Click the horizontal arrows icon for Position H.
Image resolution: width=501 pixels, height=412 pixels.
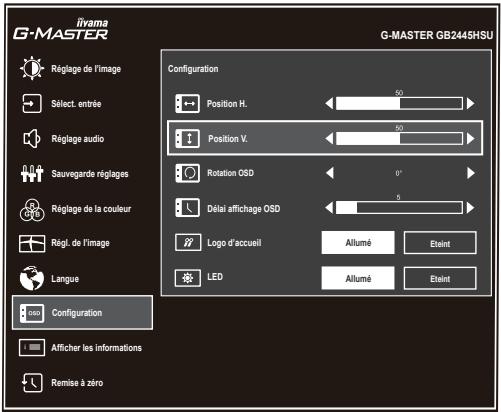(187, 104)
